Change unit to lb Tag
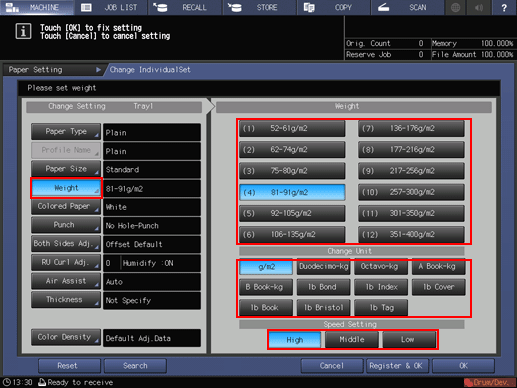The width and height of the screenshot is (517, 388). coord(381,308)
